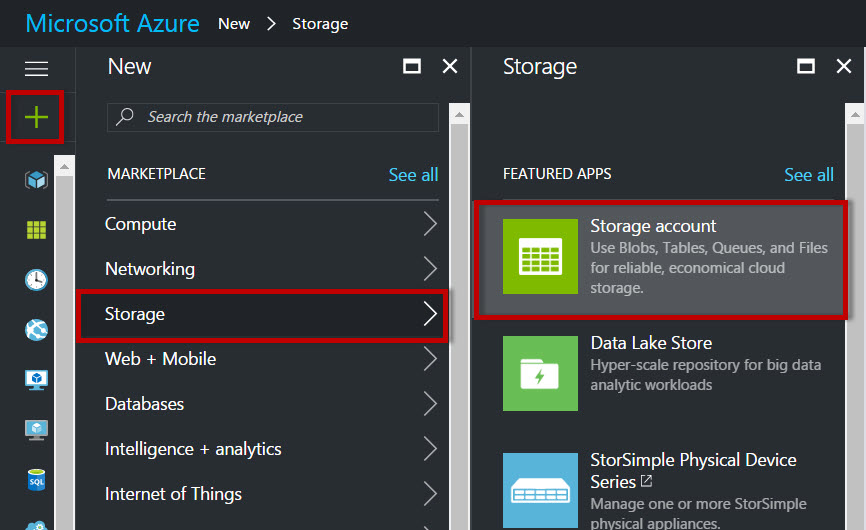Click the Storage account green table icon
The height and width of the screenshot is (530, 866).
pos(540,256)
